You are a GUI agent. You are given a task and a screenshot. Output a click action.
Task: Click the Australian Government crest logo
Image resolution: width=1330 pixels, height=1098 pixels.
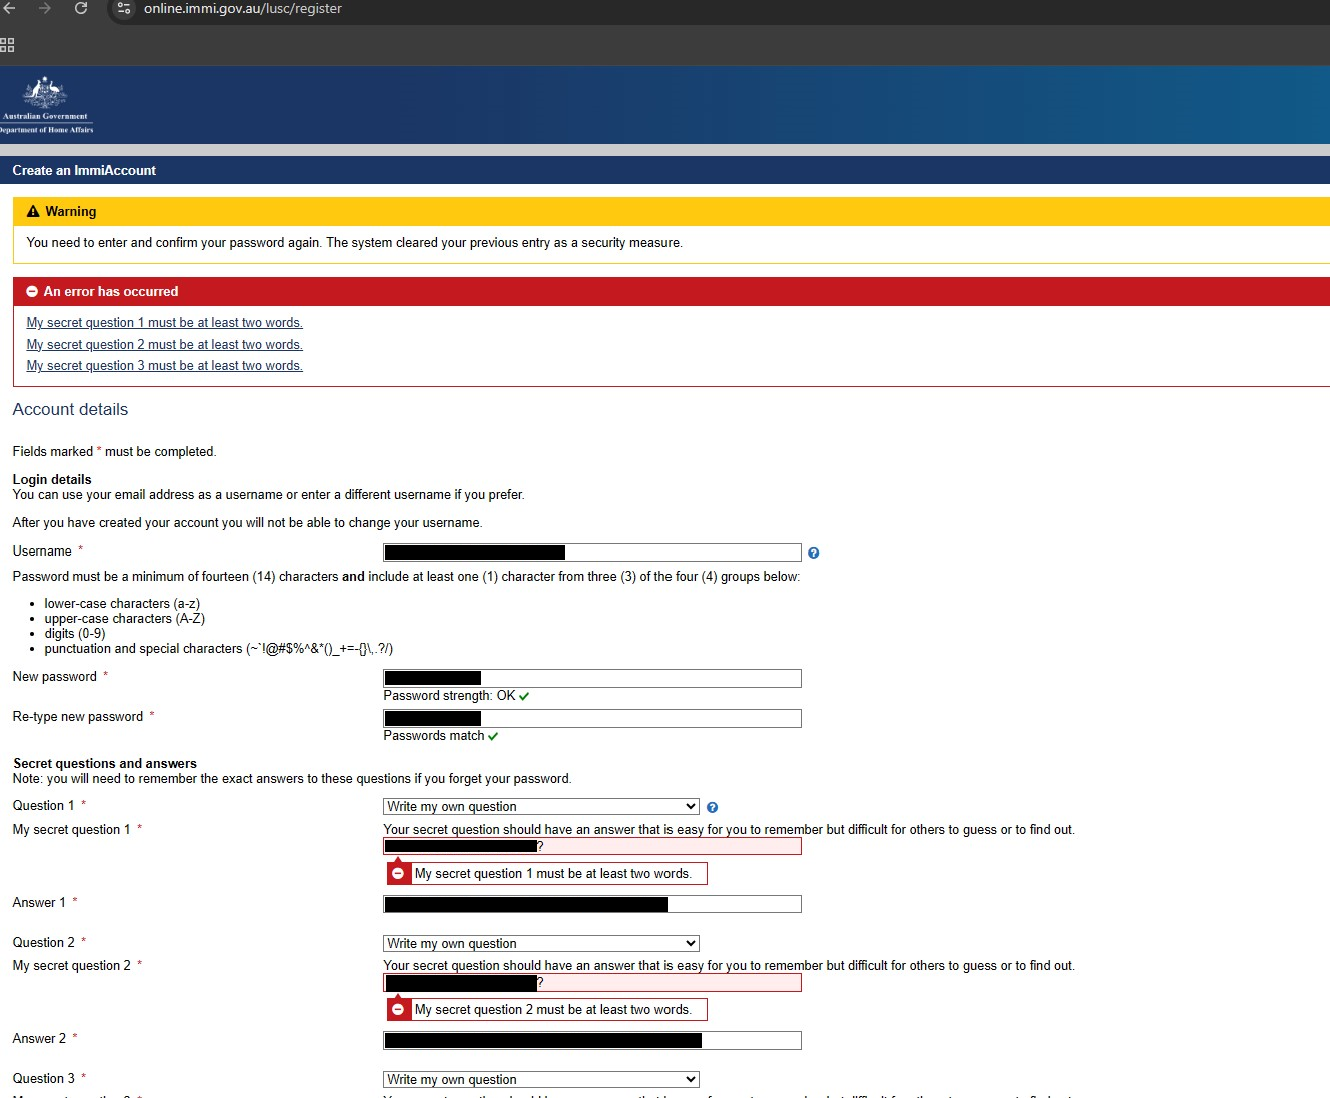(x=45, y=104)
